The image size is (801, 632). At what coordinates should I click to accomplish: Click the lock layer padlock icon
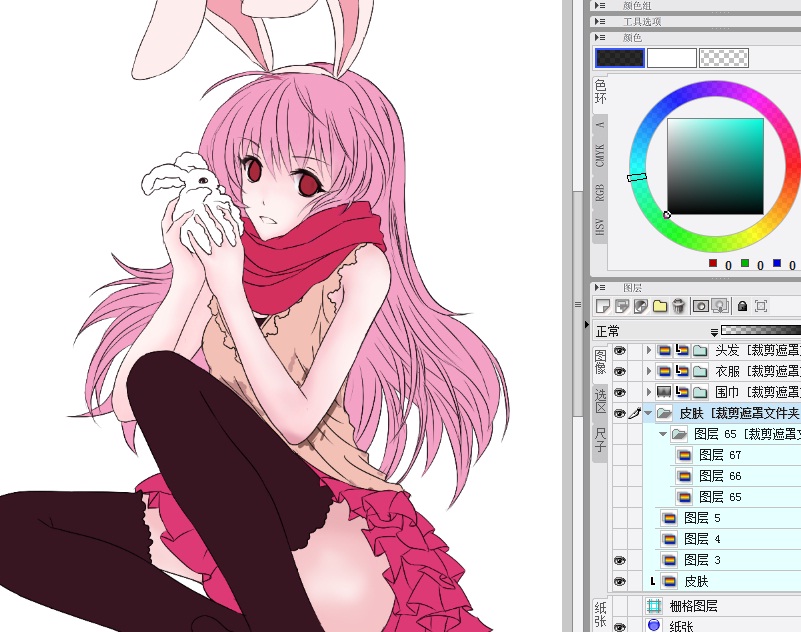click(742, 306)
